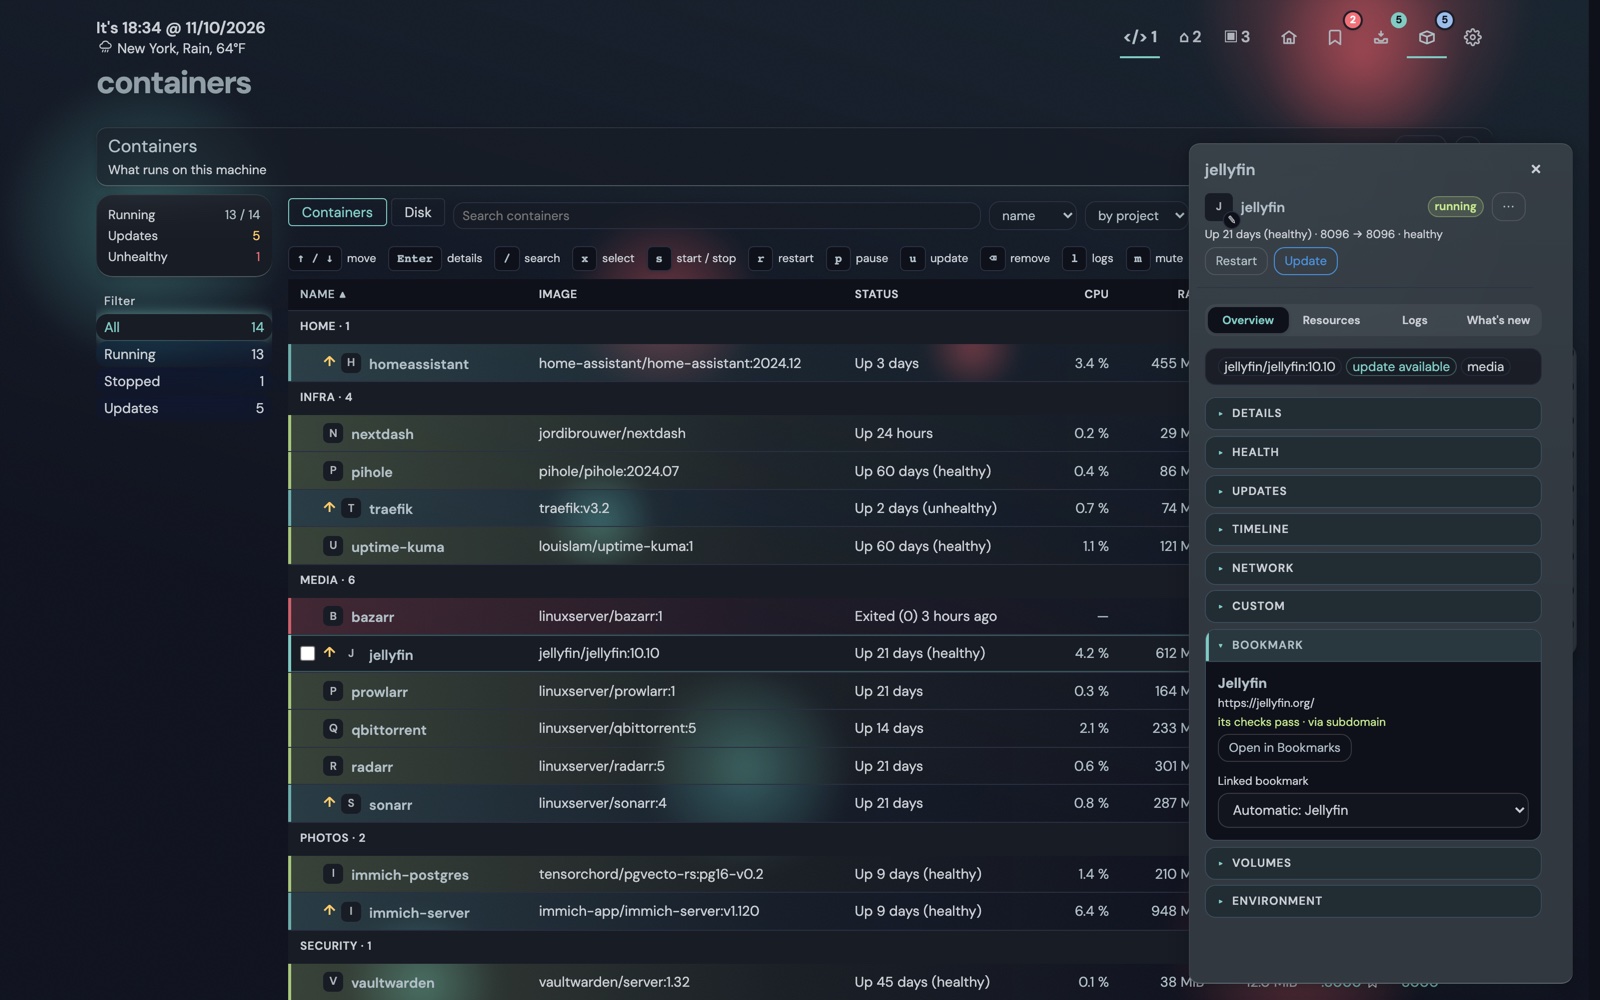Expand the HEALTH section

coord(1373,452)
